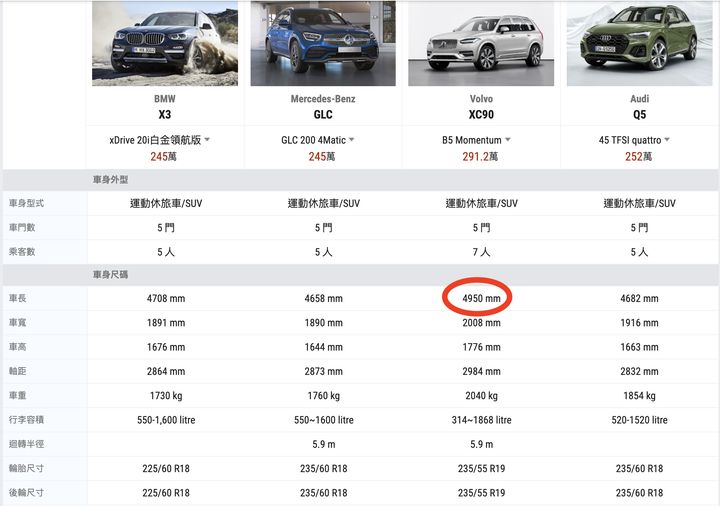Select the 245萬 price under GLC
The image size is (720, 506).
pyautogui.click(x=321, y=157)
